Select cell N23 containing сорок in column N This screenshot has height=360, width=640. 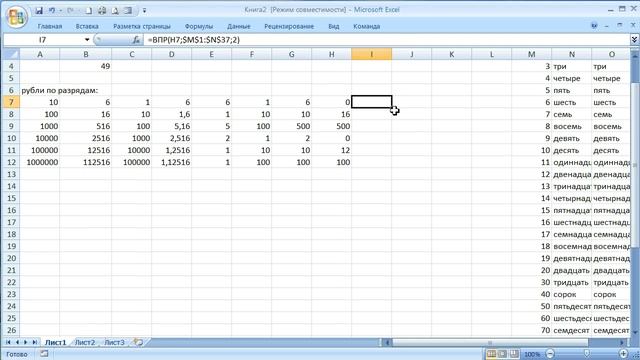pos(571,294)
